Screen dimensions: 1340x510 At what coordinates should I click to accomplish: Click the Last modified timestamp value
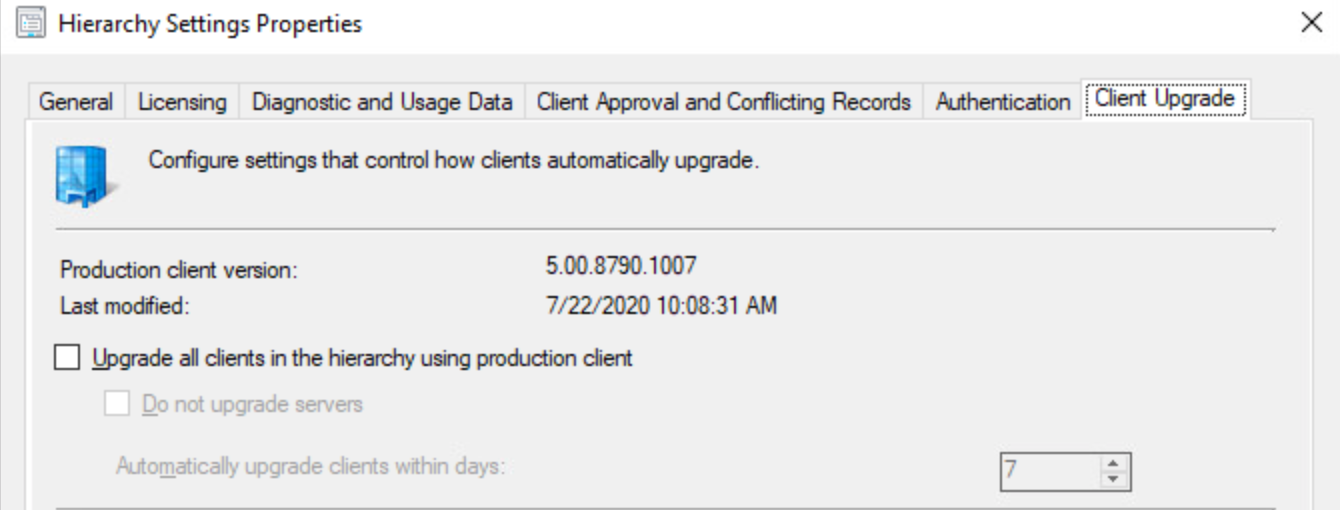tap(660, 306)
